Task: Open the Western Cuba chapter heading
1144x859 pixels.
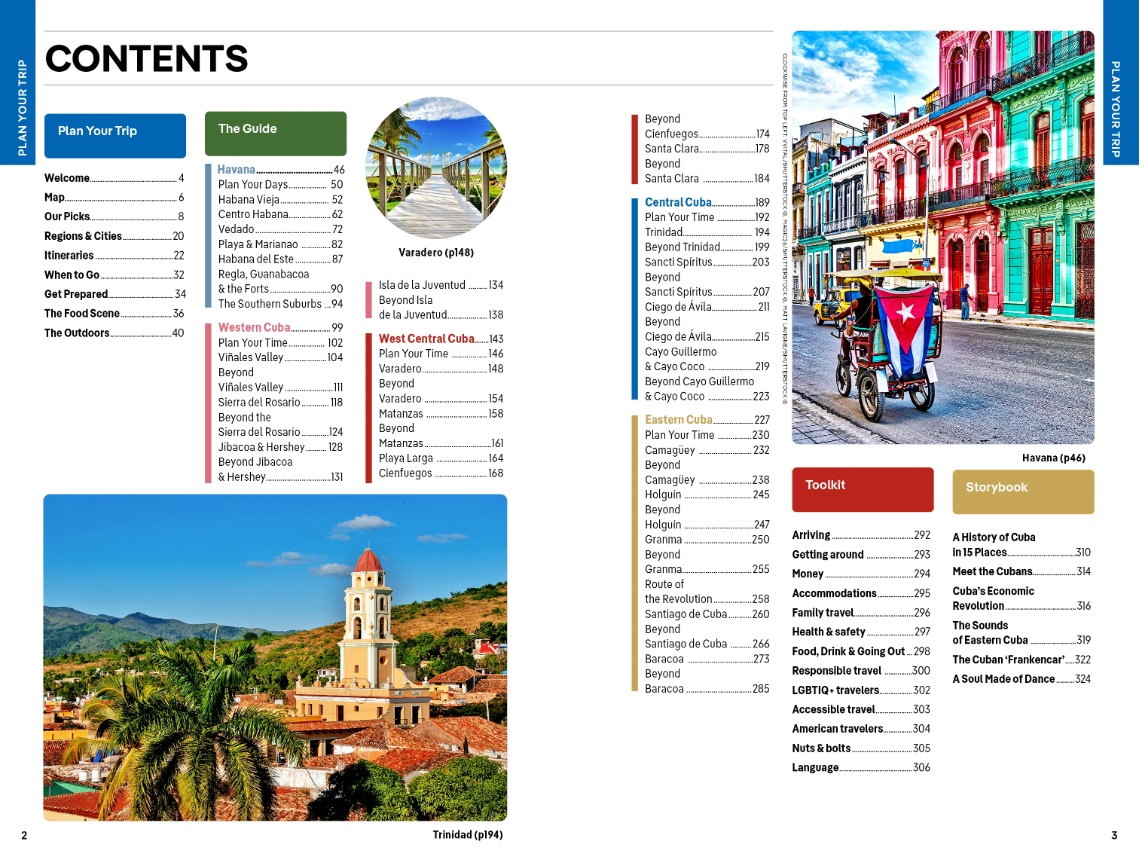Action: coord(280,328)
